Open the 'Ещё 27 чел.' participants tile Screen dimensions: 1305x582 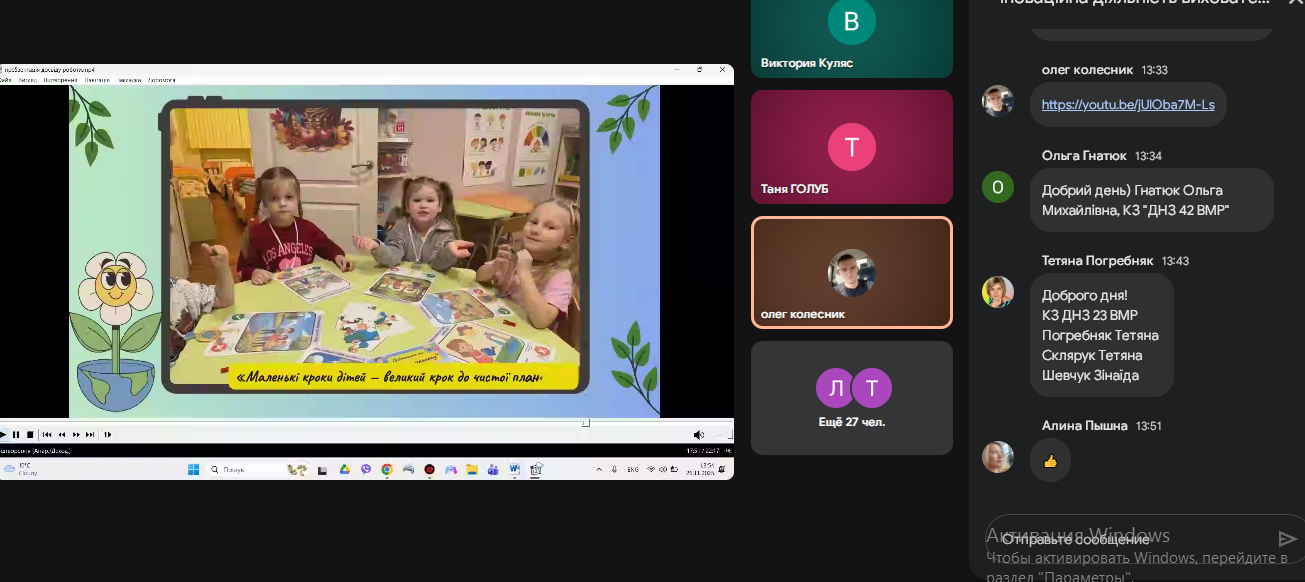click(x=852, y=398)
